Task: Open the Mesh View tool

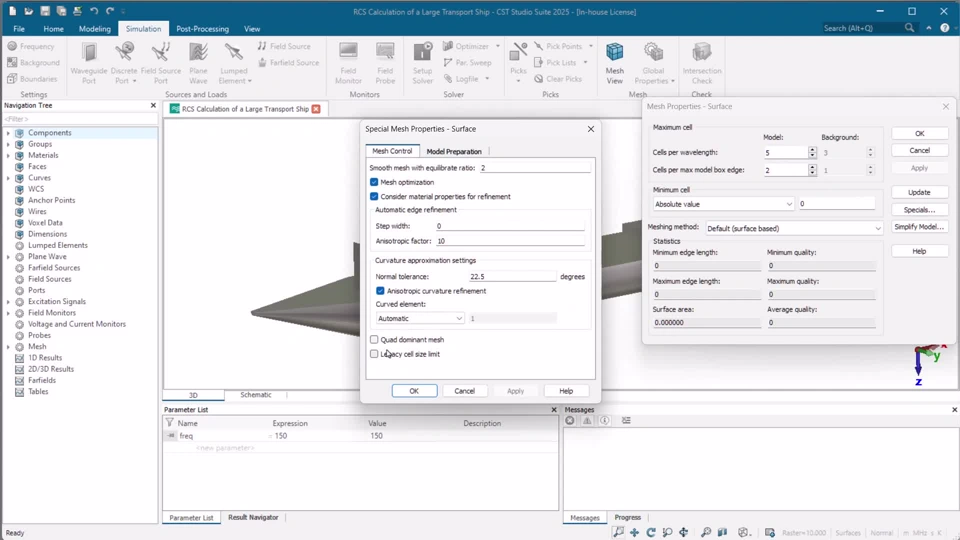Action: 614,63
